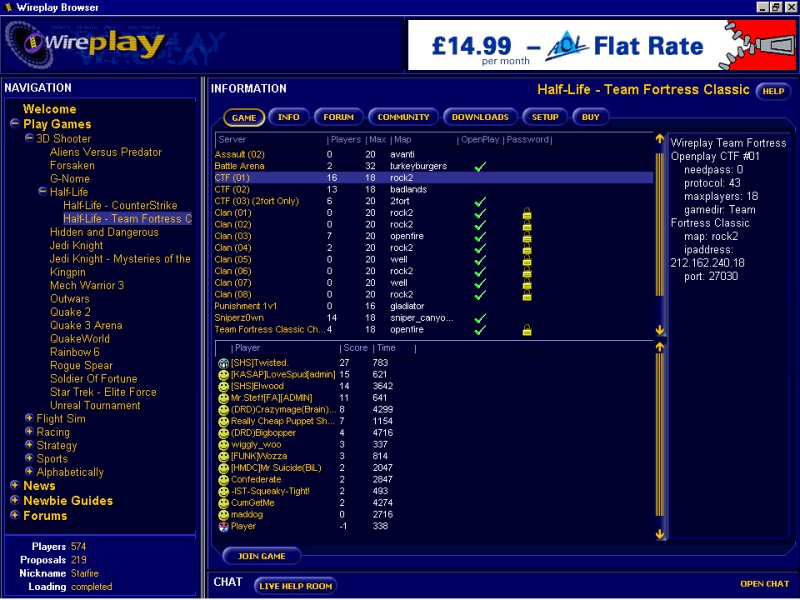Click the OpenPlay checkmark for Clan (08)
Image resolution: width=800 pixels, height=600 pixels.
coord(480,295)
